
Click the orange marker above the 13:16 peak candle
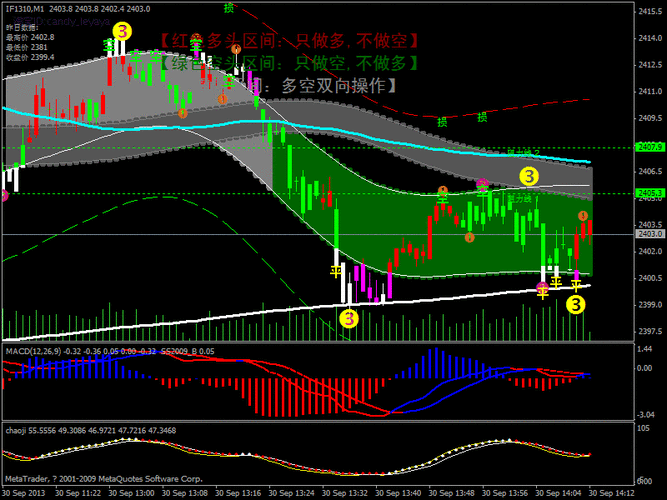point(236,48)
